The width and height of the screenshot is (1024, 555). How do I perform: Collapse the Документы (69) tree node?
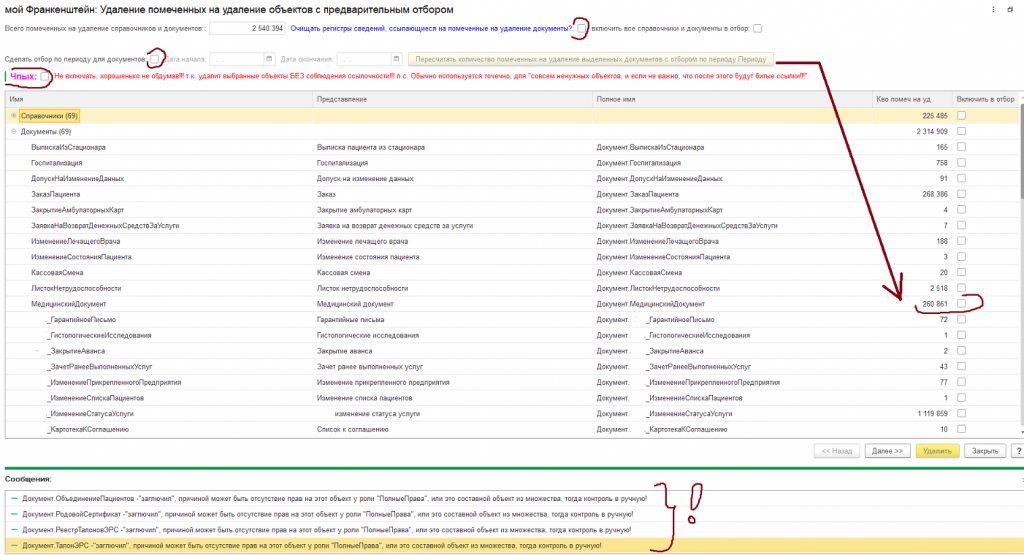(14, 131)
